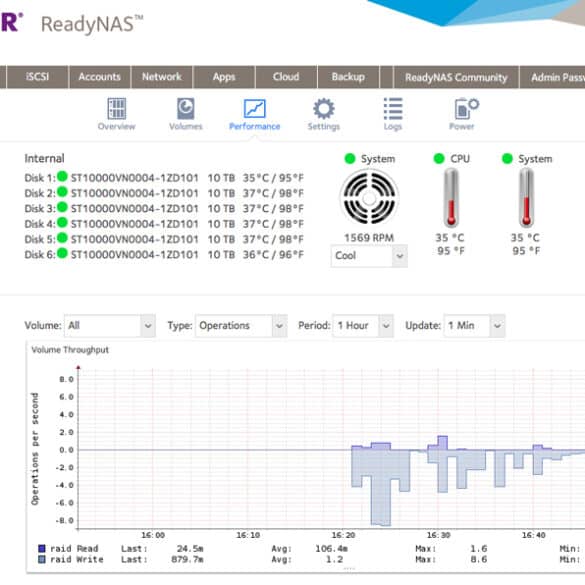This screenshot has width=585, height=585.
Task: Open the Volumes section icon
Action: (185, 109)
